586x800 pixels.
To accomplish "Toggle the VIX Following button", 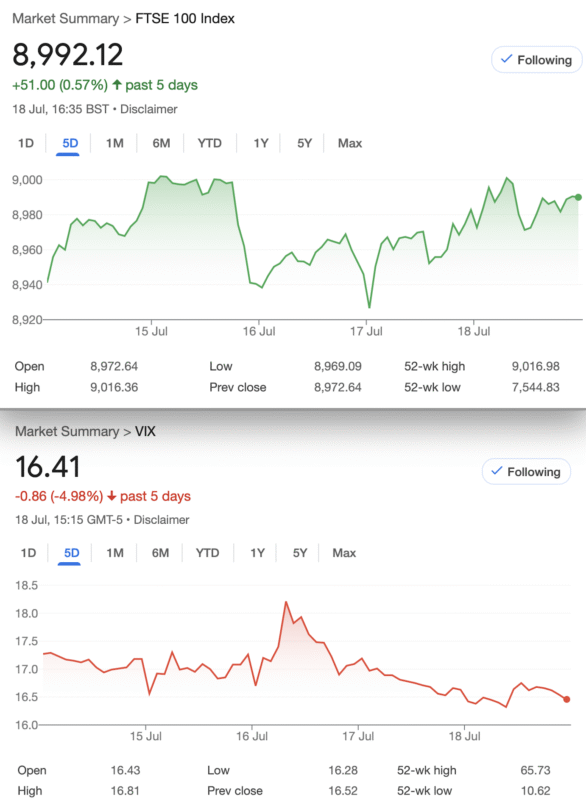I will pos(526,471).
